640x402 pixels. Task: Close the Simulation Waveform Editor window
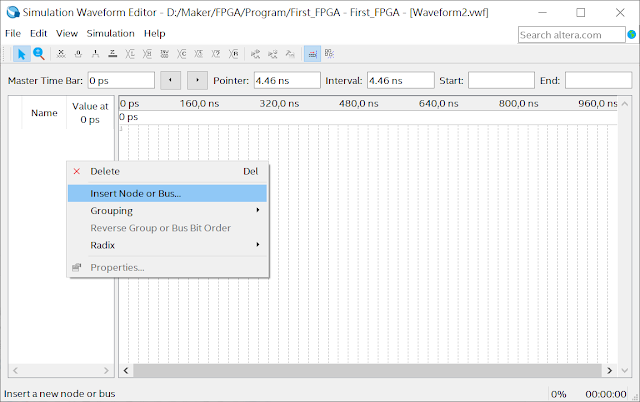pos(620,13)
